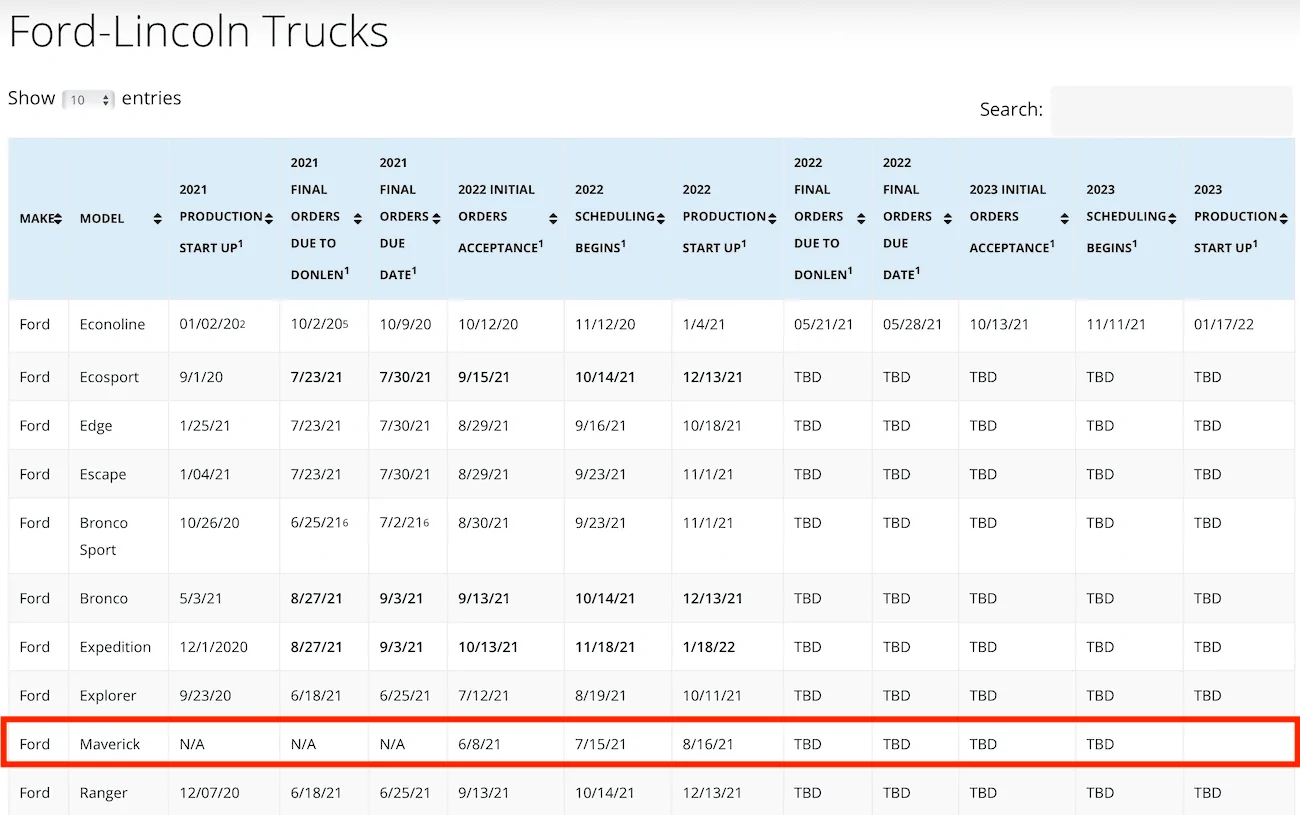Sort by 2023 Initial Orders Acceptance arrows
Viewport: 1300px width, 815px height.
[1064, 219]
